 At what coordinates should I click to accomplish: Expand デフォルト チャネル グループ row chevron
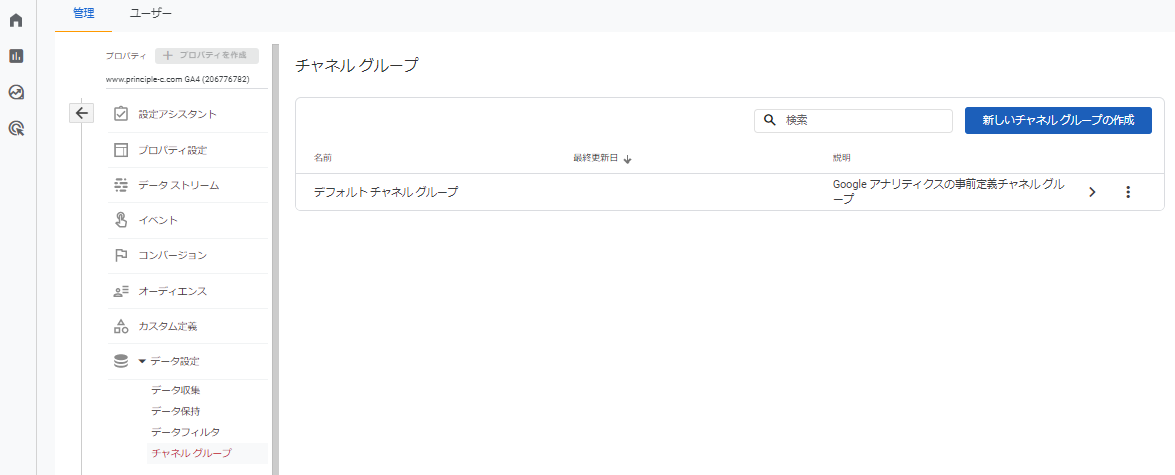[x=1092, y=192]
